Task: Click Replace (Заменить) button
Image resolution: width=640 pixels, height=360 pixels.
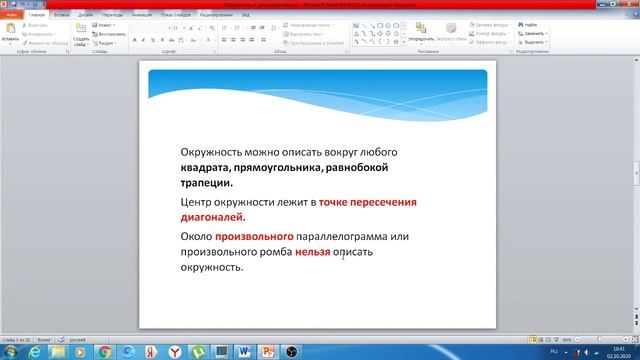Action: pos(533,33)
